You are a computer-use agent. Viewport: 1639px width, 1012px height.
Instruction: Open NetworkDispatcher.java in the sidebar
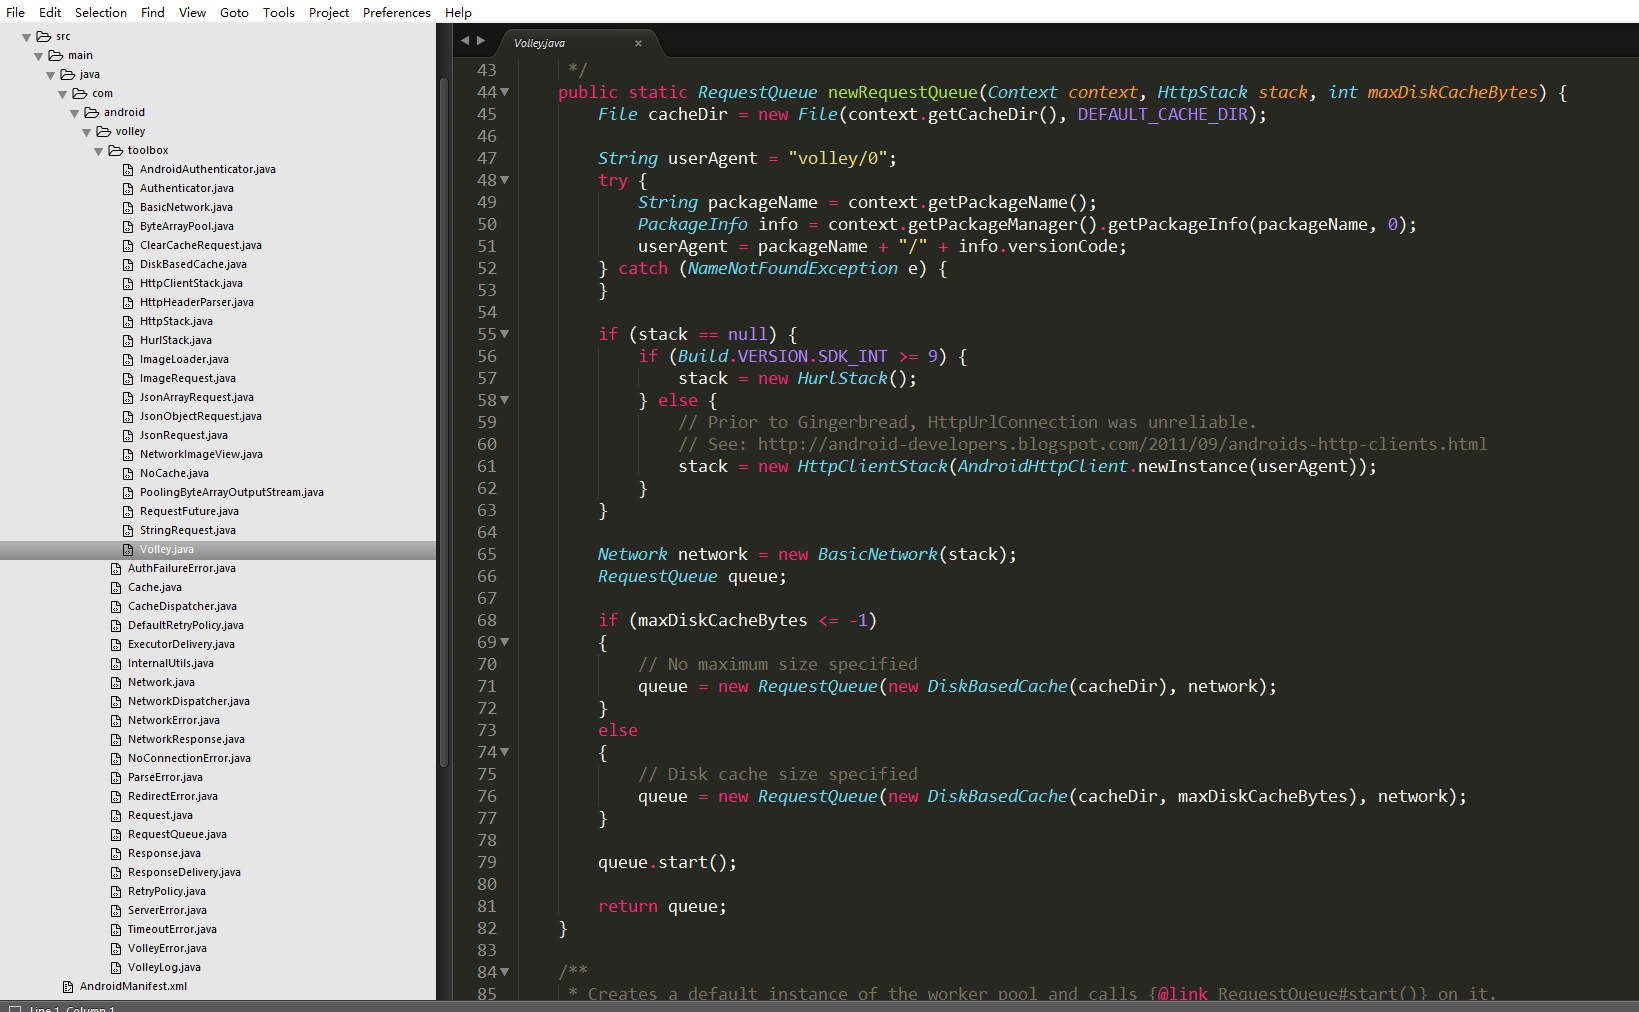189,701
